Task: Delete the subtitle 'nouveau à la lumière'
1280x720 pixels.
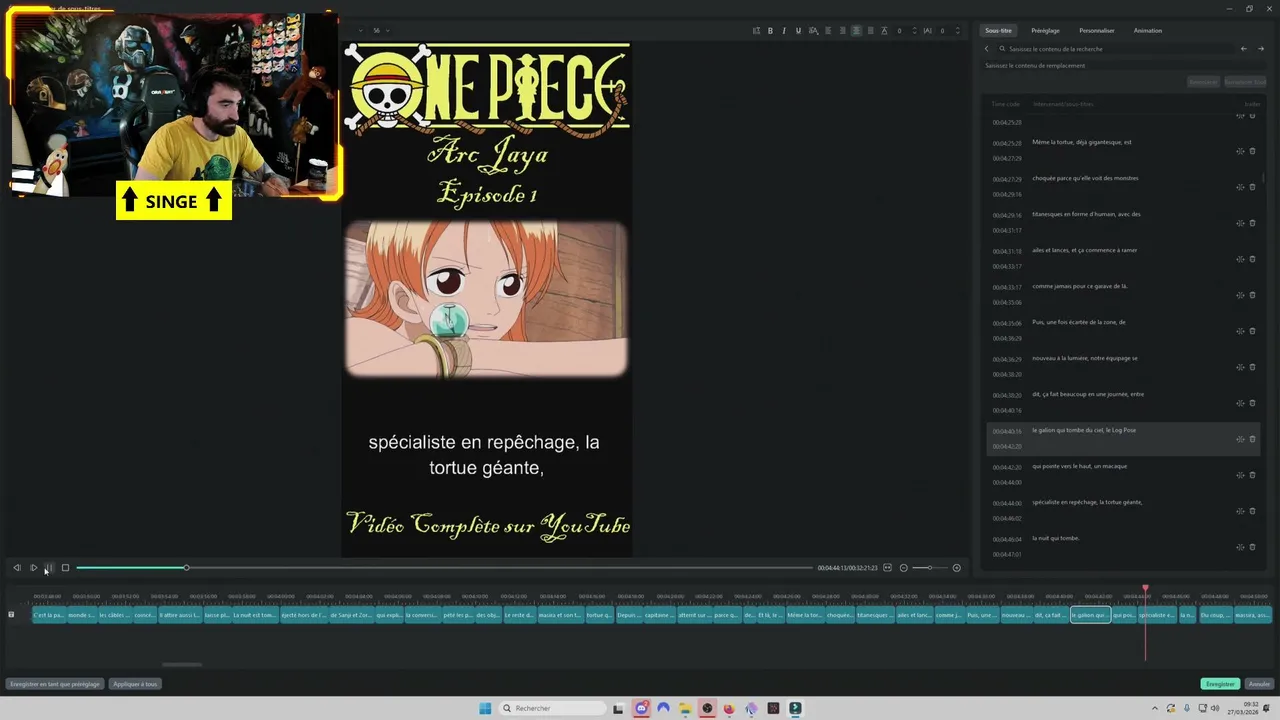Action: (1252, 367)
